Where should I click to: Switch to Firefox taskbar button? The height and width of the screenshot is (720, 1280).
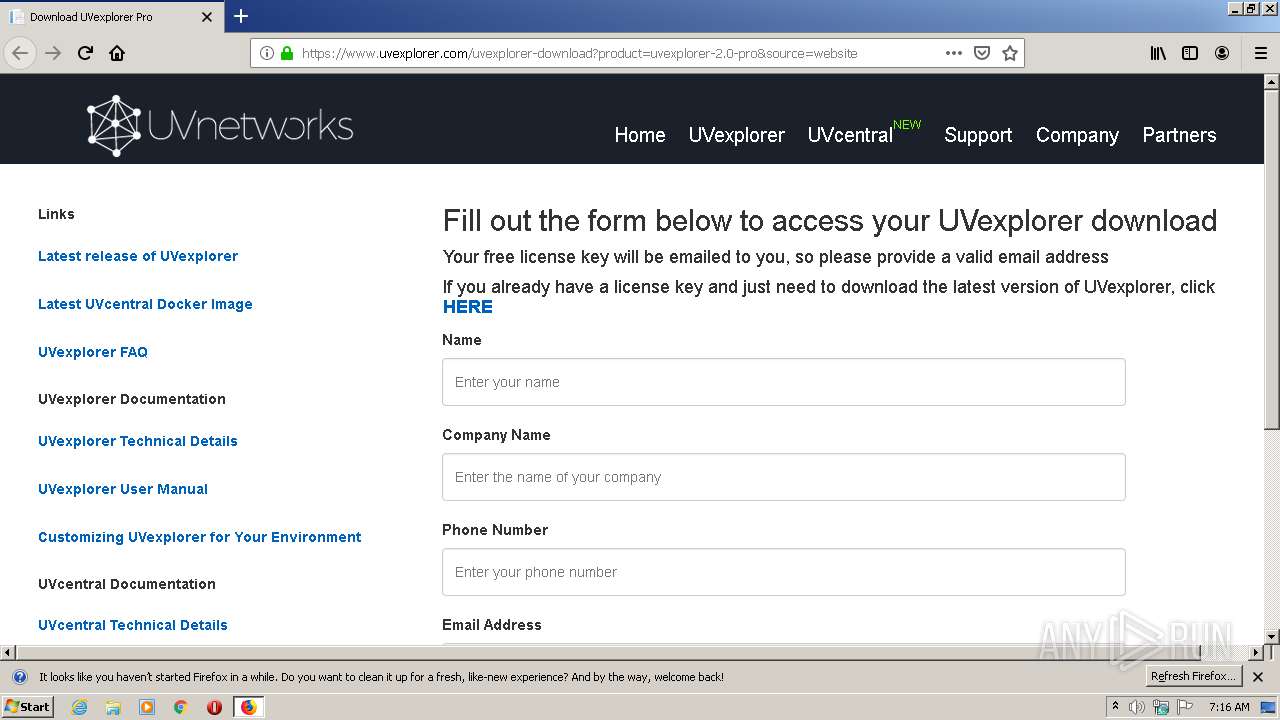click(x=248, y=707)
